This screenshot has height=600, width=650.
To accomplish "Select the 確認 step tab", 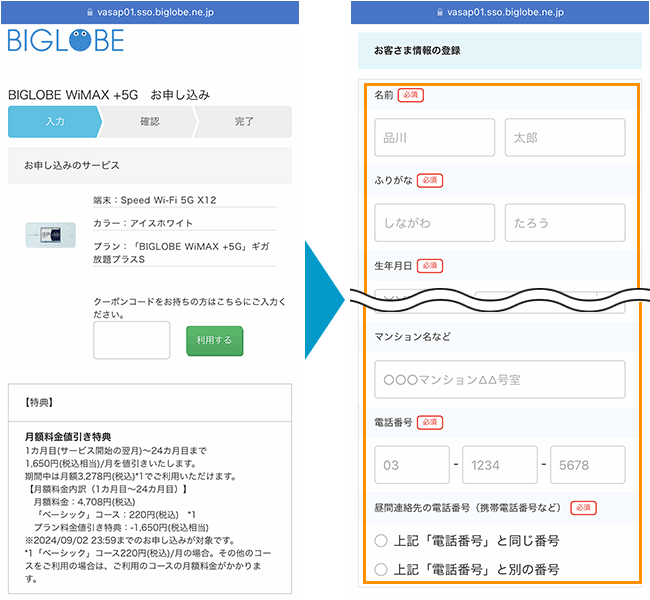I will (149, 121).
